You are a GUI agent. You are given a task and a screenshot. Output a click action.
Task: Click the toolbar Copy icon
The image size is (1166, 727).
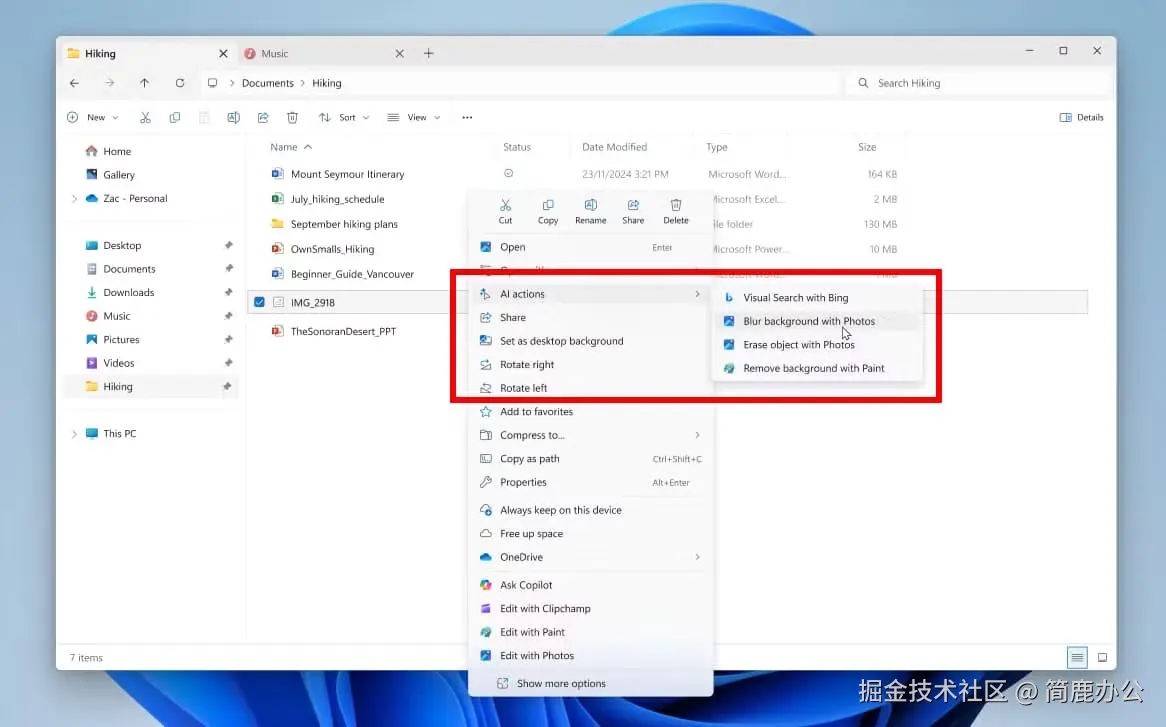pos(175,117)
